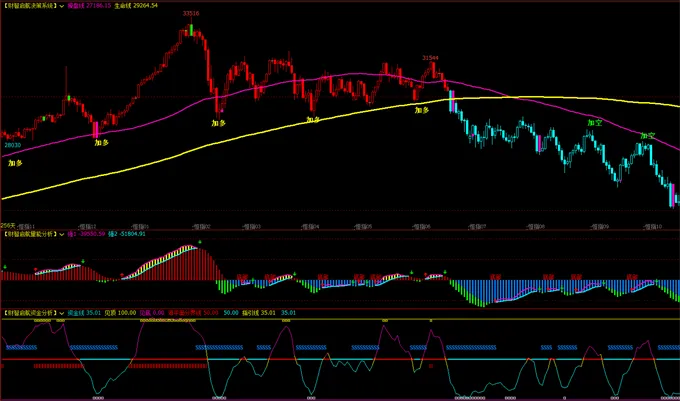Click the 指引线 35.01 readout

tap(258, 313)
